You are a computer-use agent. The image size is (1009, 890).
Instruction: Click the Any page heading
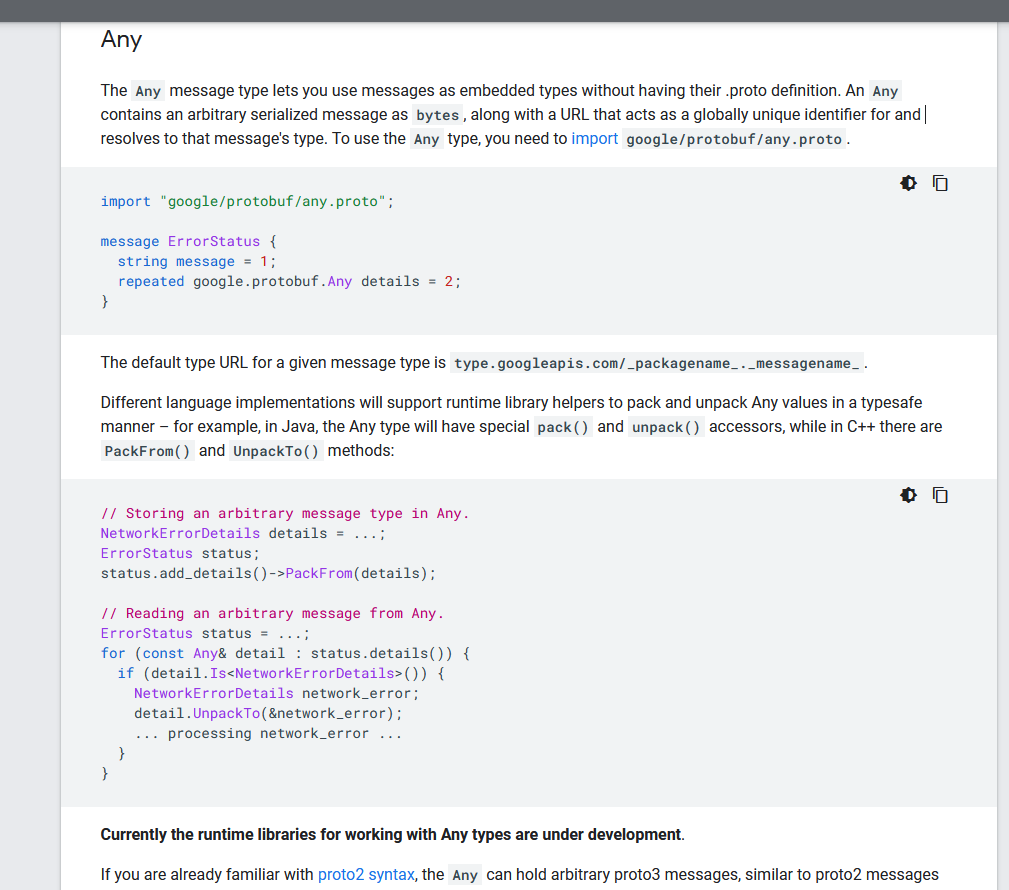(120, 39)
